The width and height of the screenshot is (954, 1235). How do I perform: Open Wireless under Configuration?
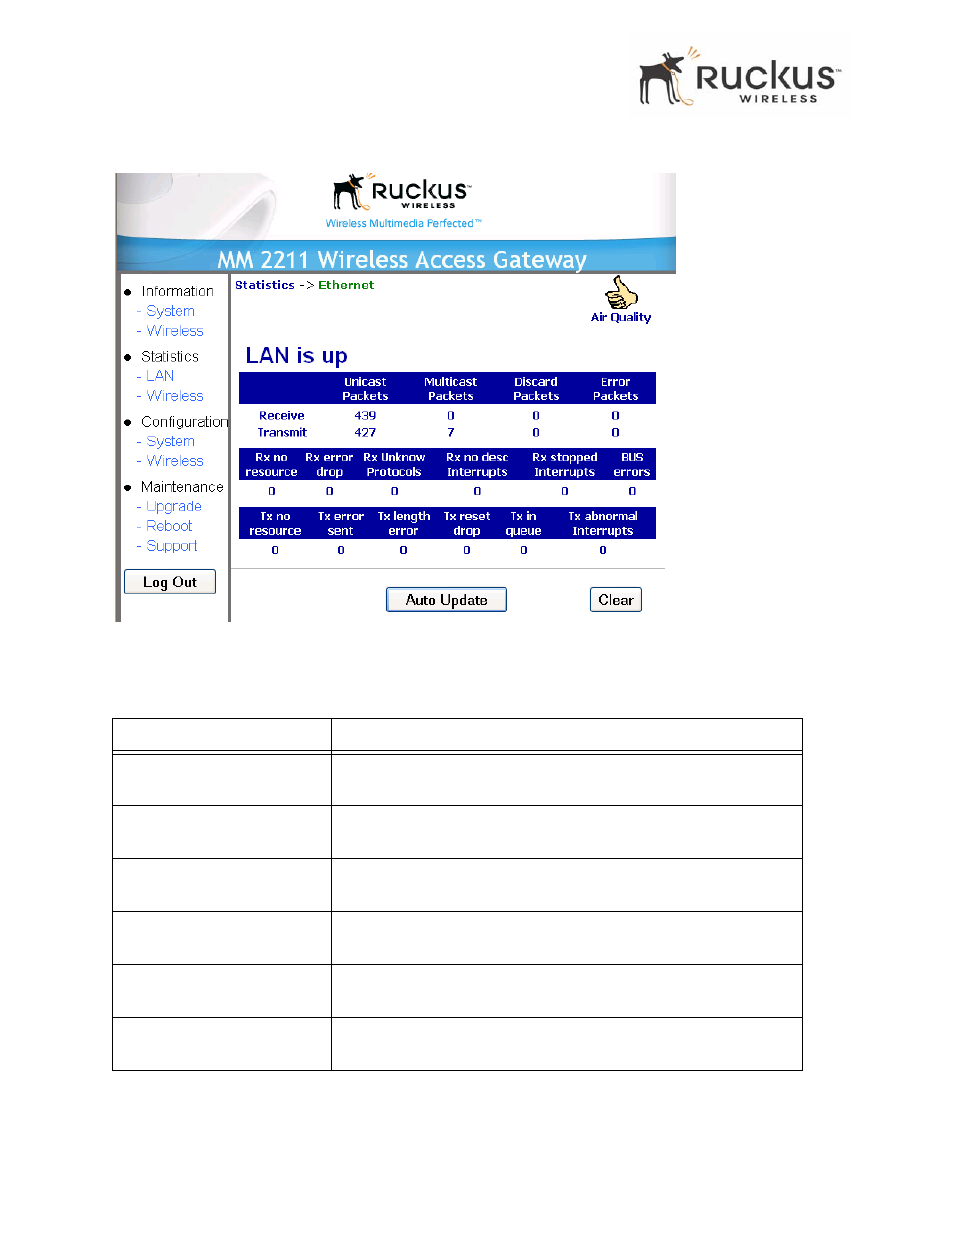[x=175, y=461]
